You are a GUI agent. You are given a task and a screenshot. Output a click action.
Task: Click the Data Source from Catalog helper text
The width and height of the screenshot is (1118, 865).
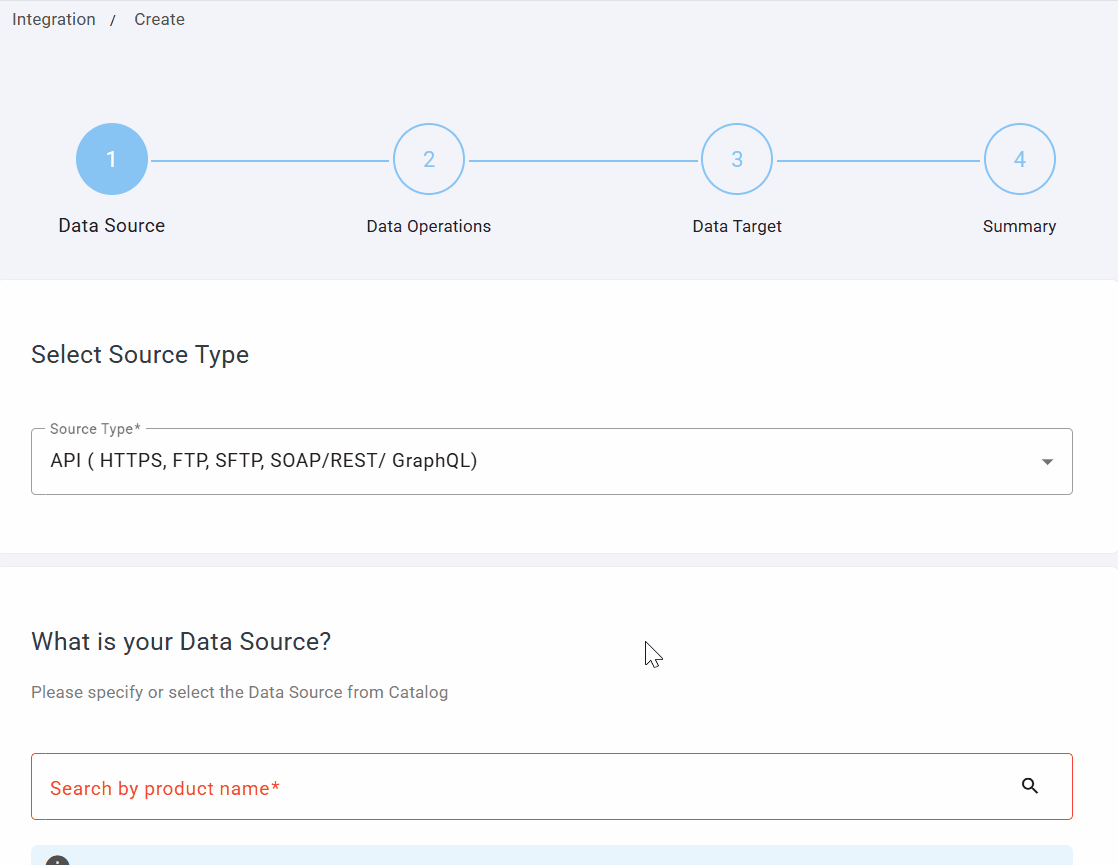(x=239, y=692)
